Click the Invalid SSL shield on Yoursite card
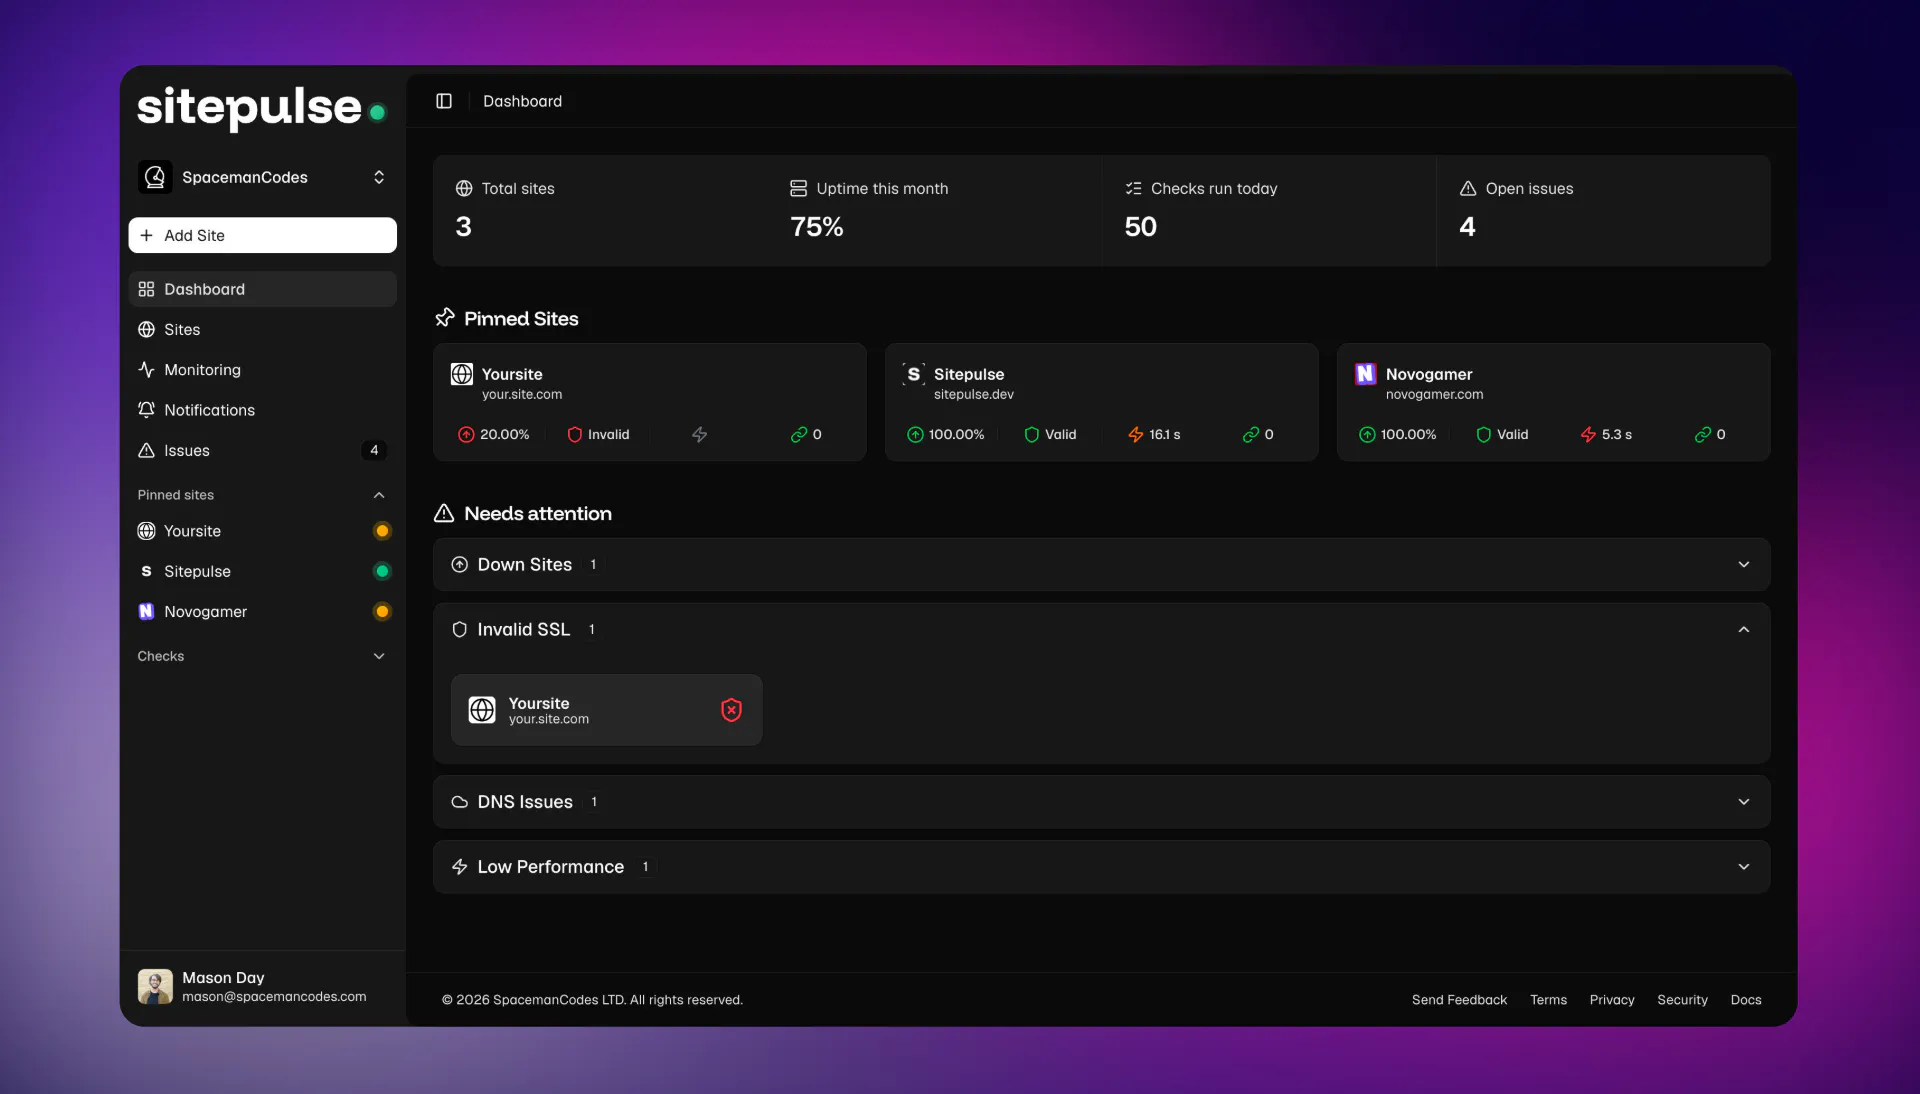Screen dimensions: 1920x1094 pyautogui.click(x=575, y=434)
